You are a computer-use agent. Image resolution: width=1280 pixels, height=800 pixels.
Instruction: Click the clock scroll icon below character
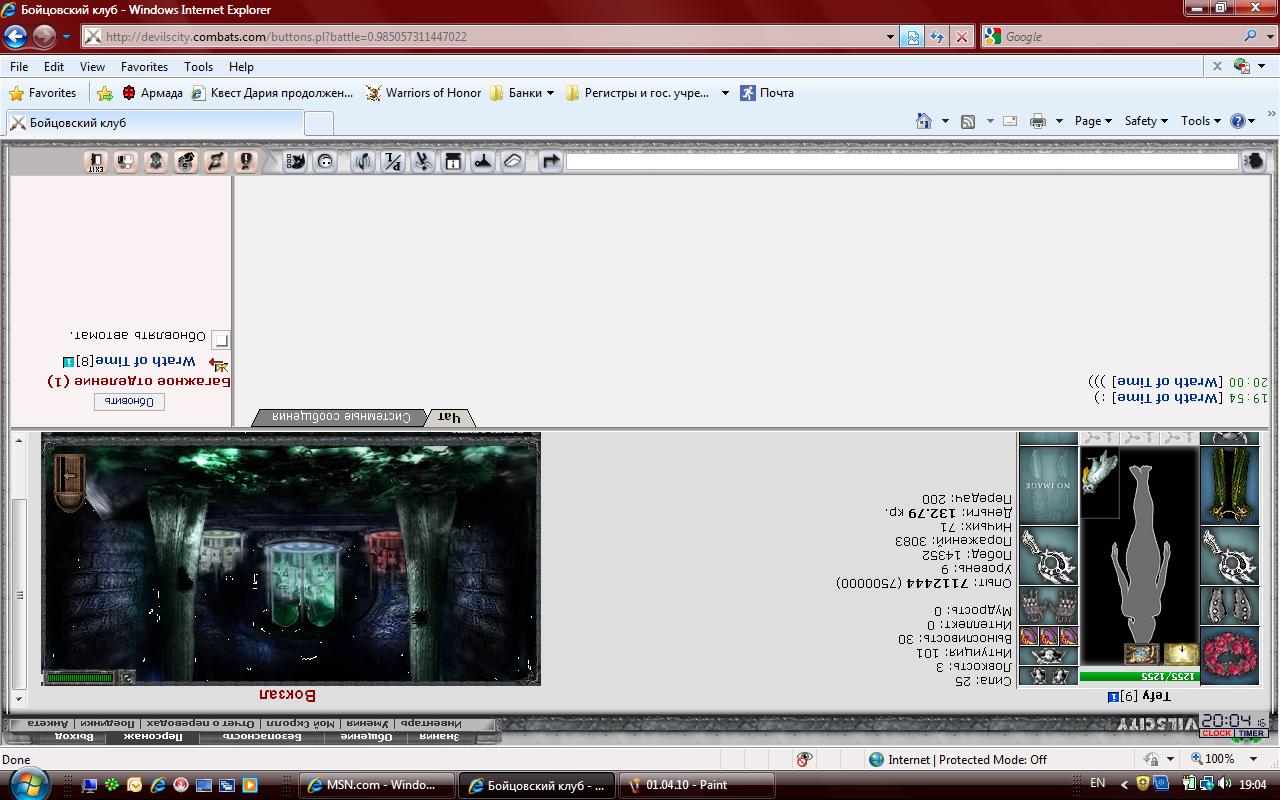tap(1142, 654)
